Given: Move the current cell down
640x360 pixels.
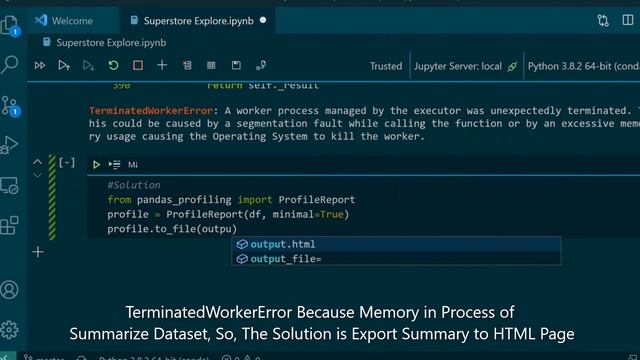Looking at the screenshot, I should (37, 176).
